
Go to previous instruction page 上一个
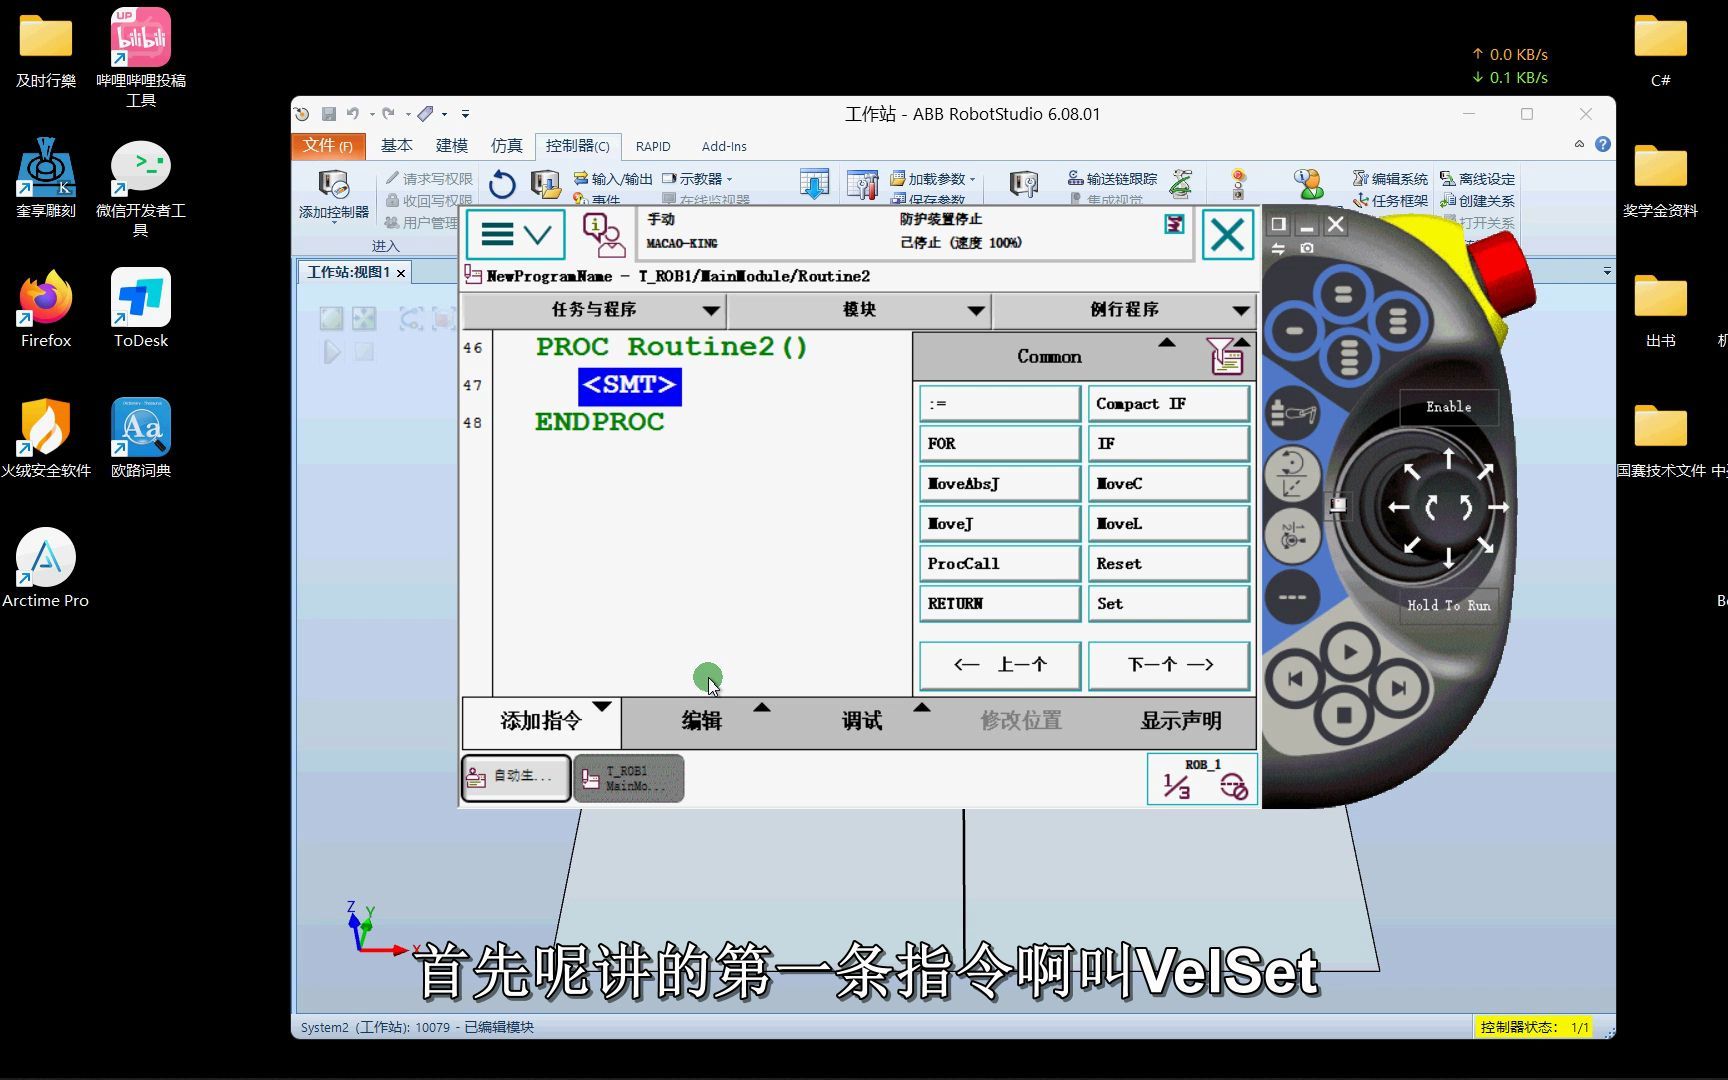pos(1000,665)
